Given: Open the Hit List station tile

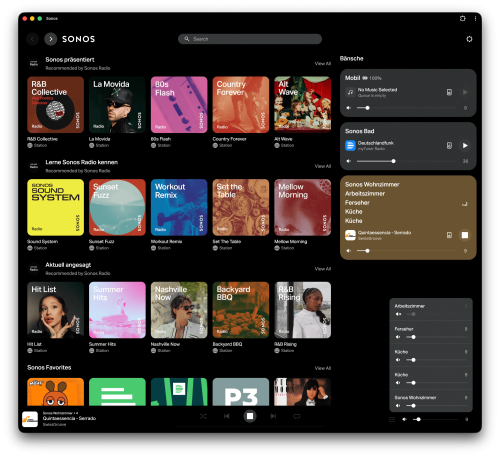Looking at the screenshot, I should pyautogui.click(x=55, y=310).
